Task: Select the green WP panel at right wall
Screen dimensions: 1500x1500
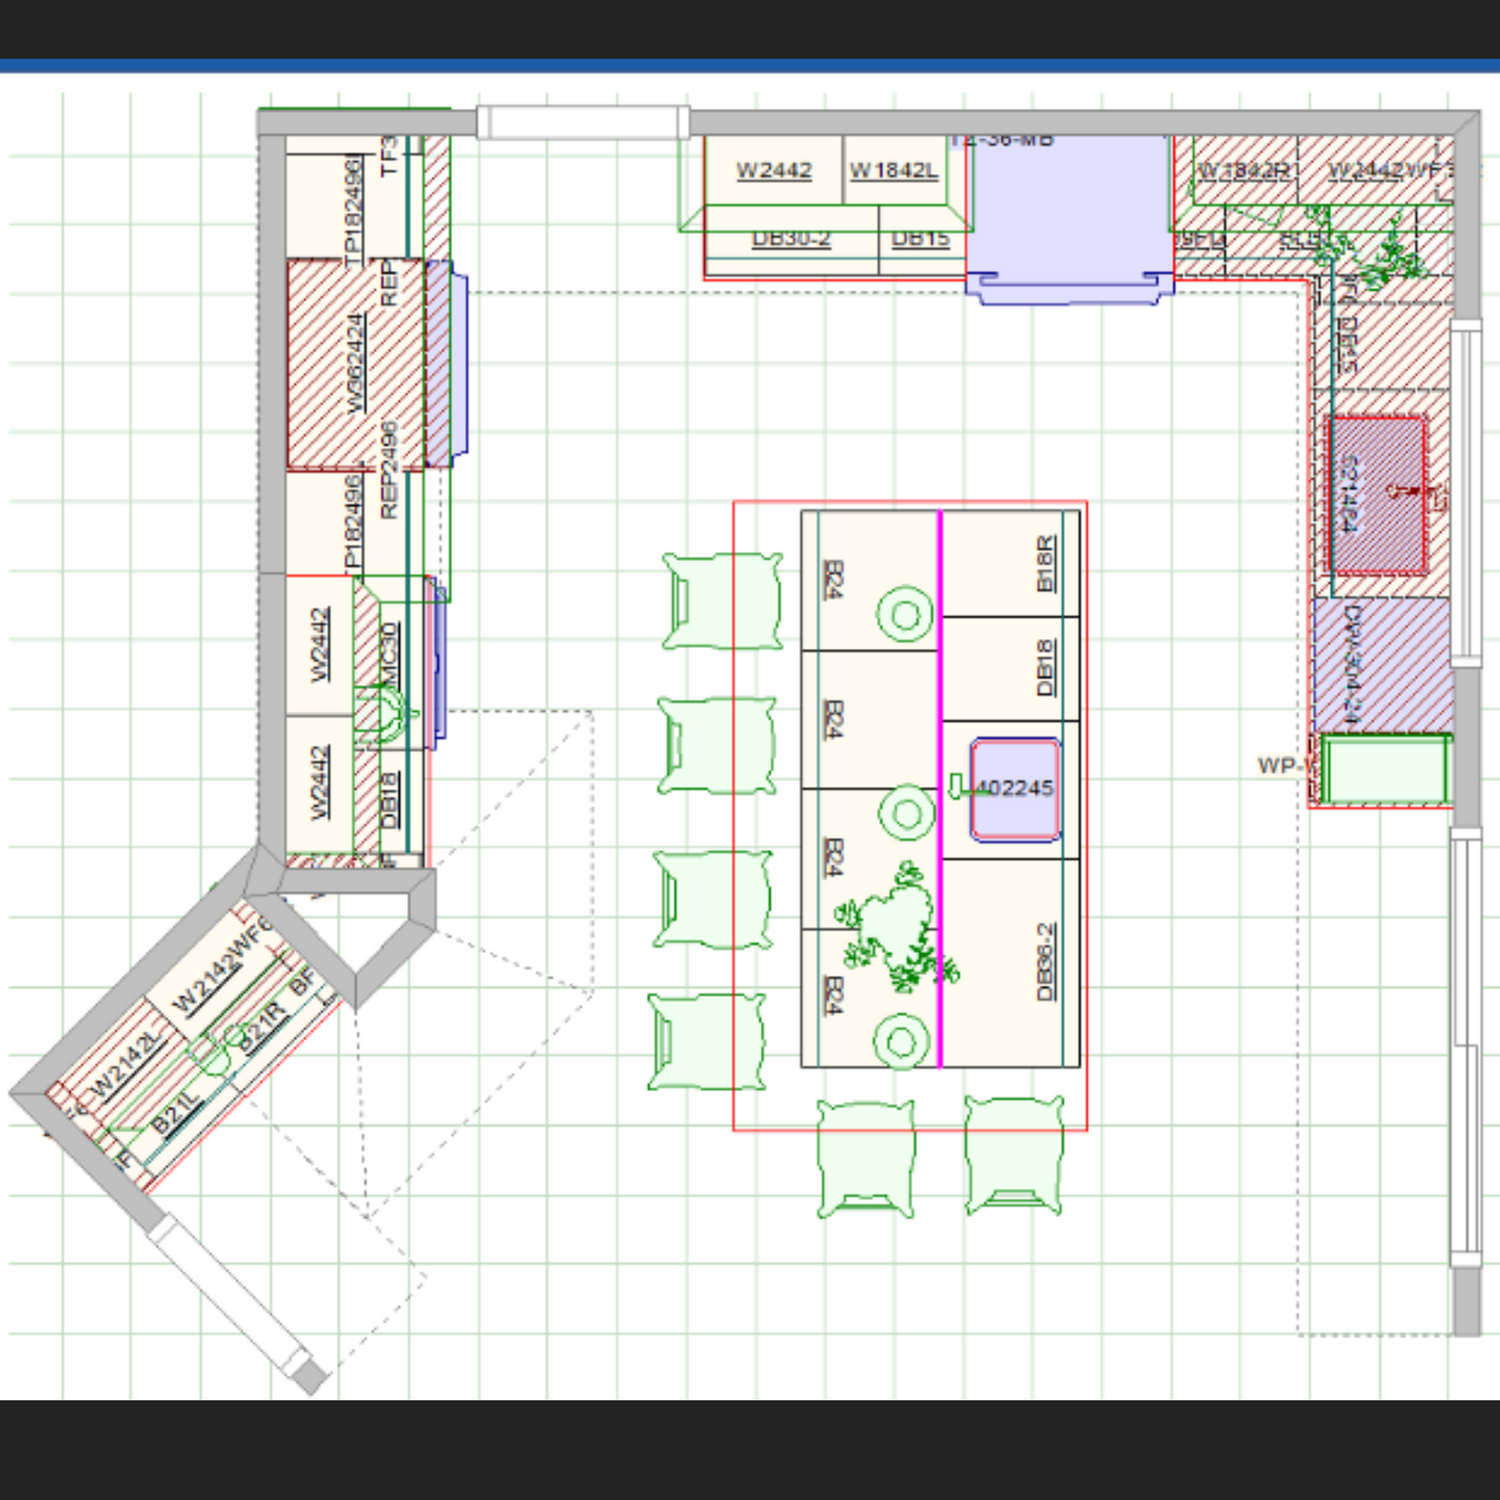Action: coord(1385,768)
